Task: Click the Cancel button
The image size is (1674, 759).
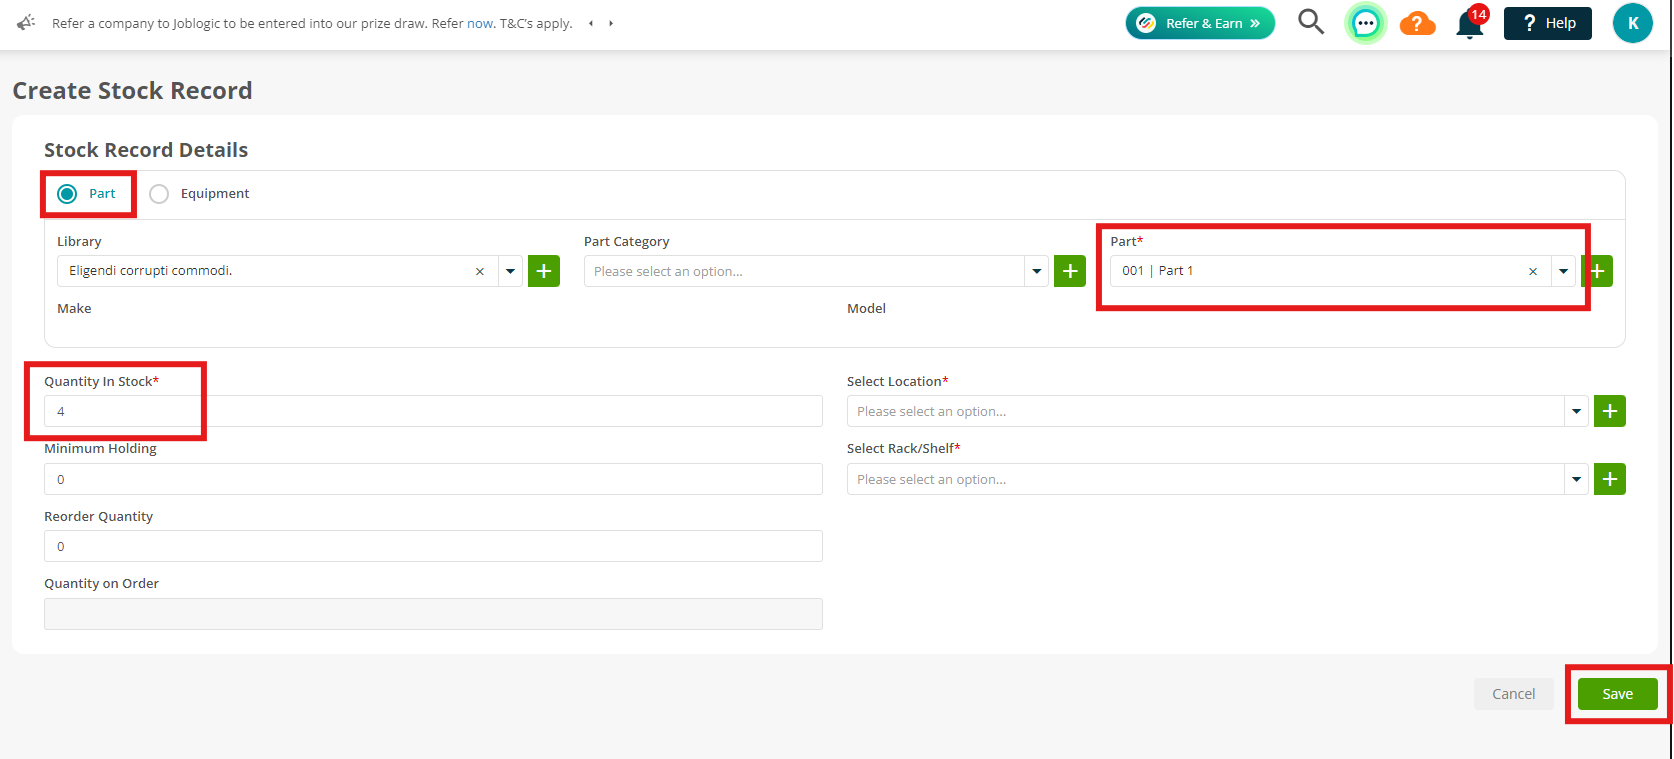Action: coord(1513,694)
